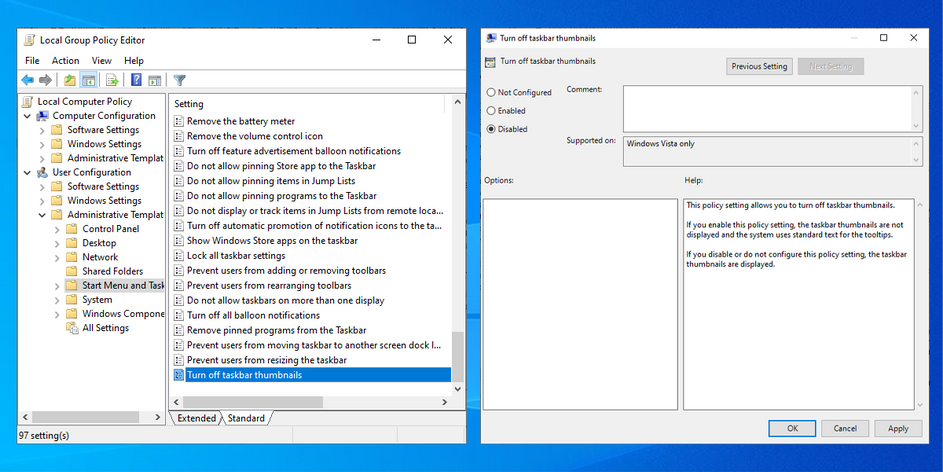Choose the Disabled radio option
943x472 pixels.
tap(491, 129)
